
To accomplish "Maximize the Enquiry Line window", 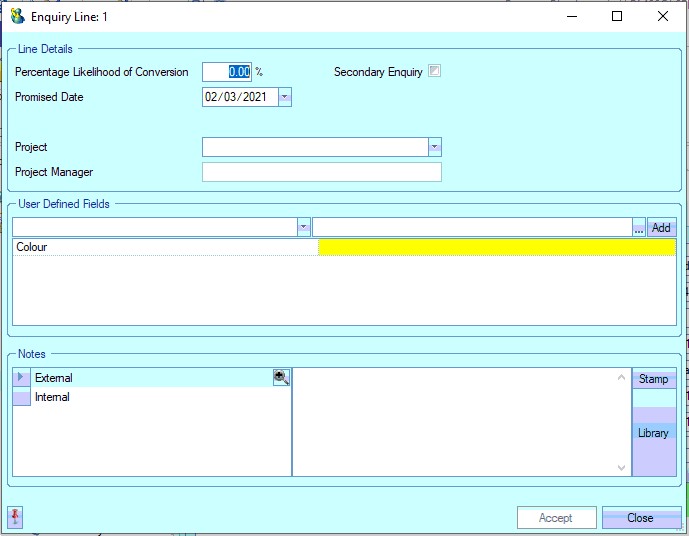I will click(x=617, y=16).
